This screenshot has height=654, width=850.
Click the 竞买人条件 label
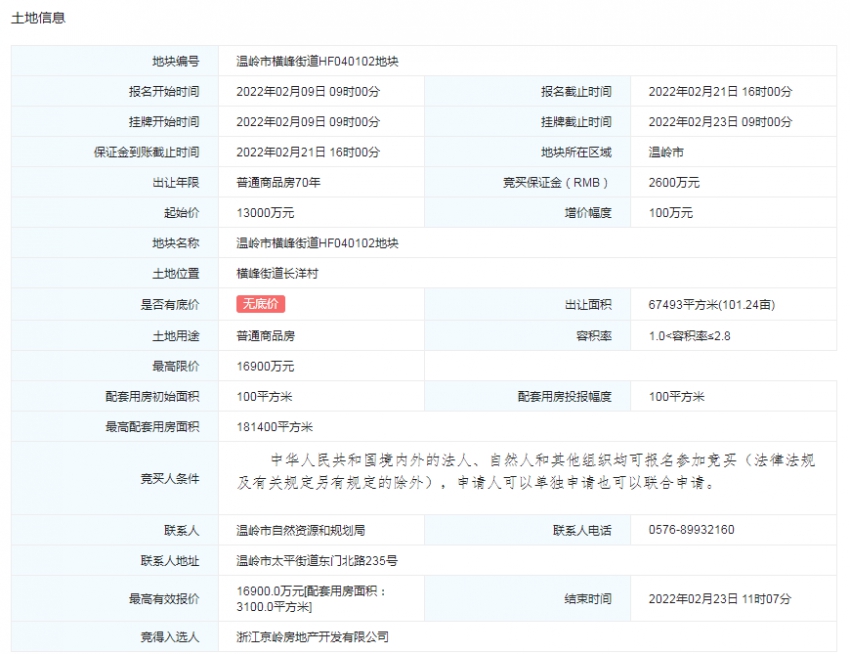[170, 479]
